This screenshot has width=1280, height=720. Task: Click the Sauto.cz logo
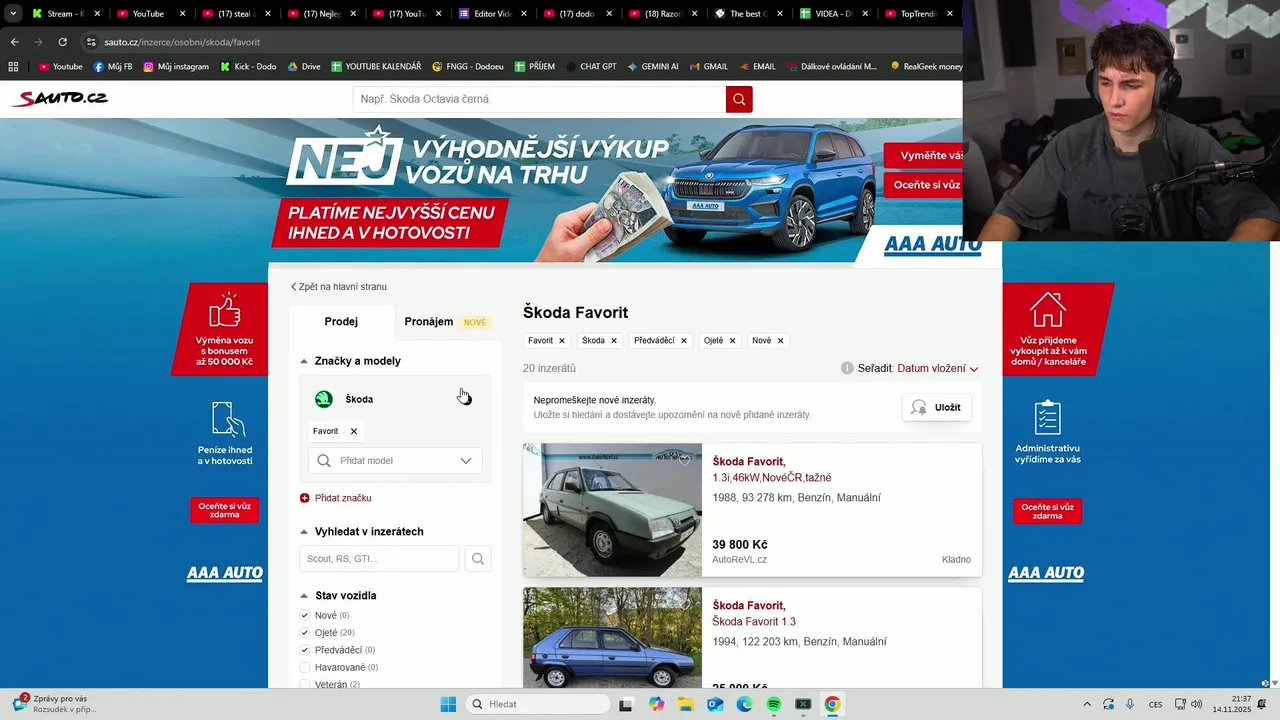(x=59, y=98)
